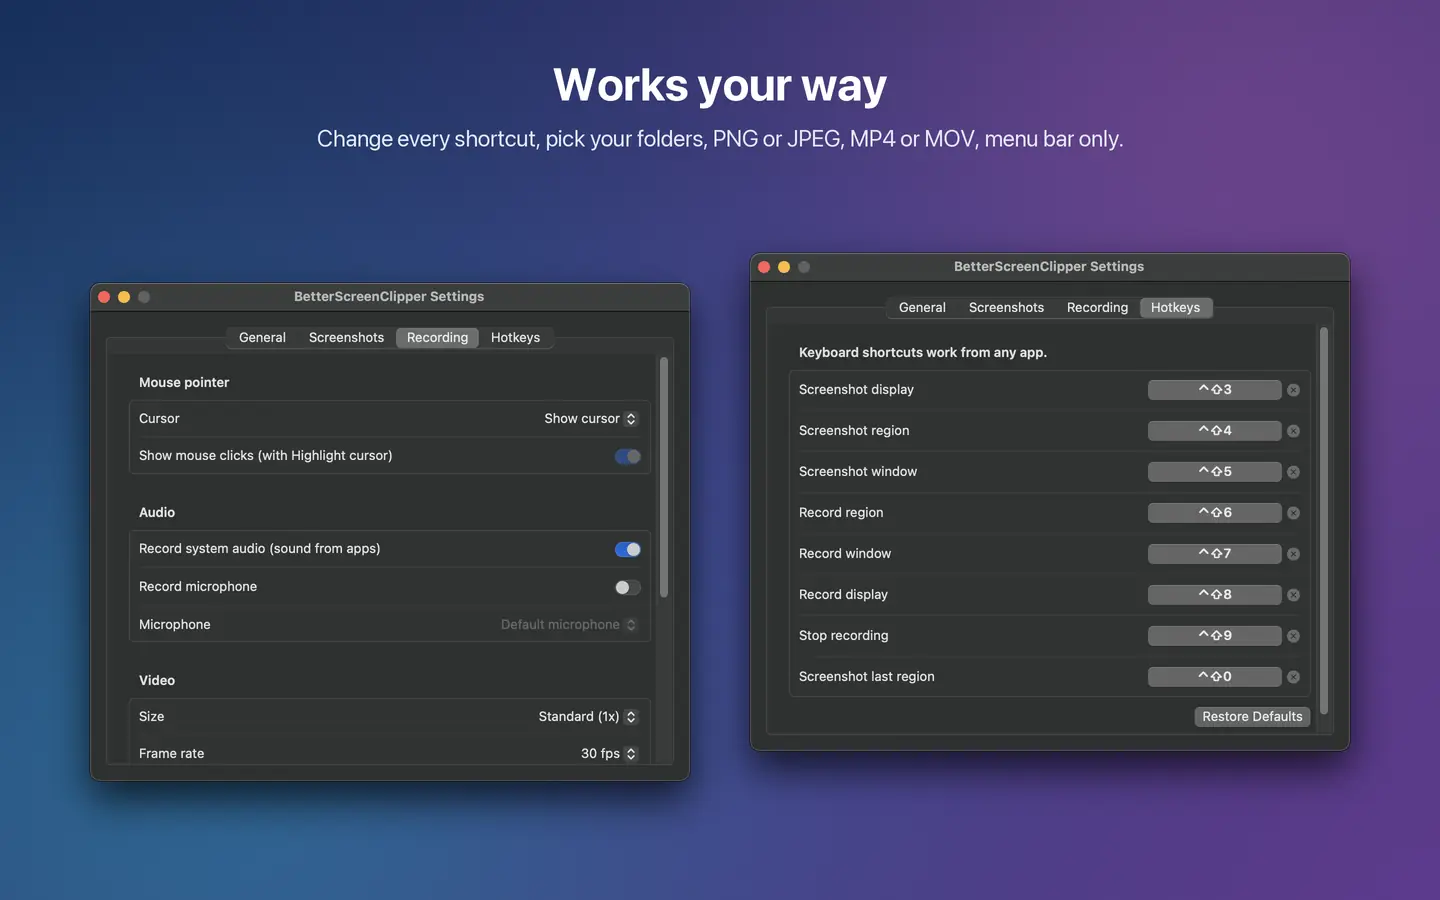Edit the Record window hotkey field
Screen dimensions: 1440x900
1214,554
